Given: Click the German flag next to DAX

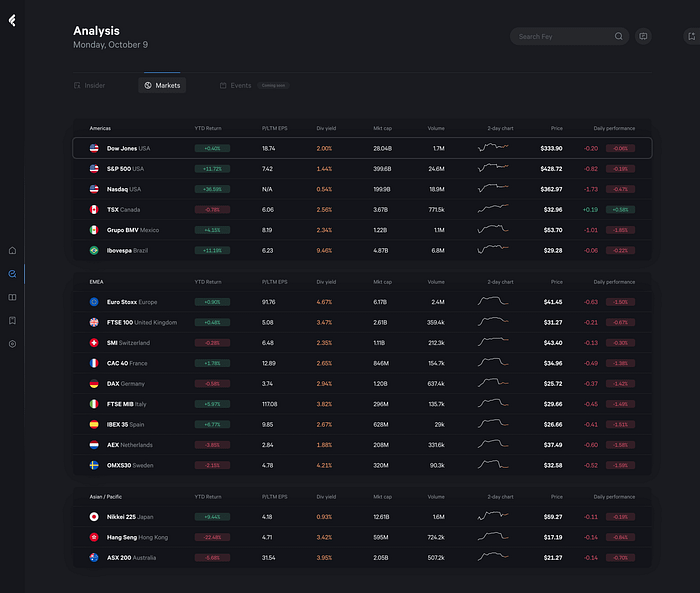Looking at the screenshot, I should (94, 384).
